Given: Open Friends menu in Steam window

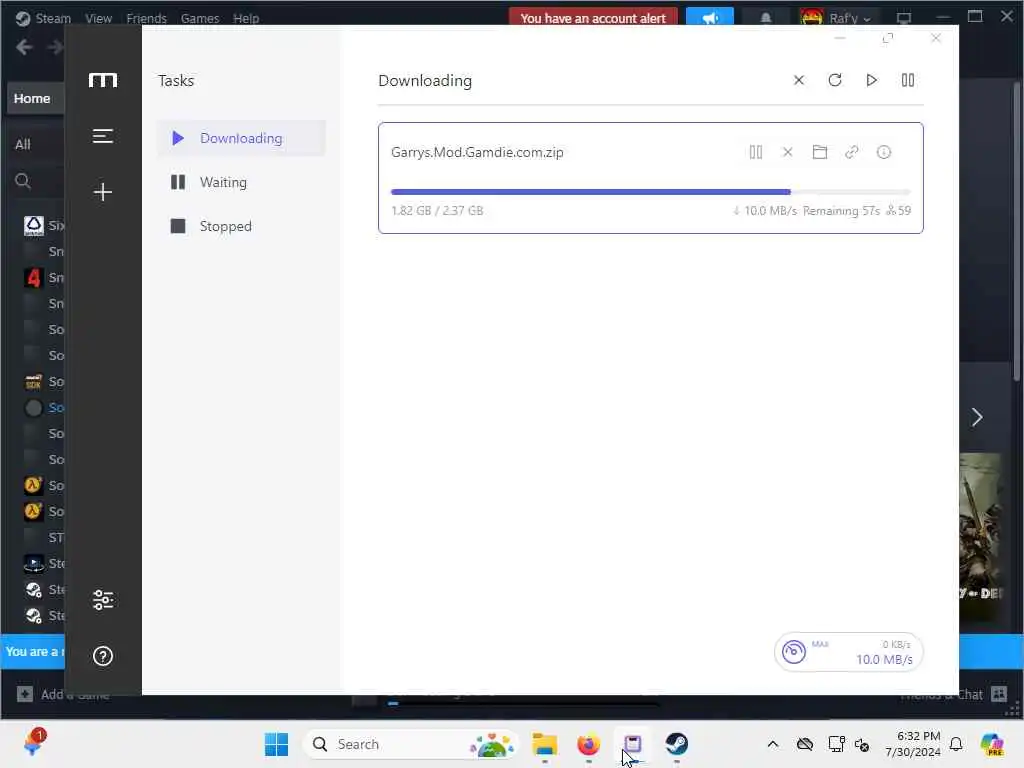Looking at the screenshot, I should [x=146, y=18].
